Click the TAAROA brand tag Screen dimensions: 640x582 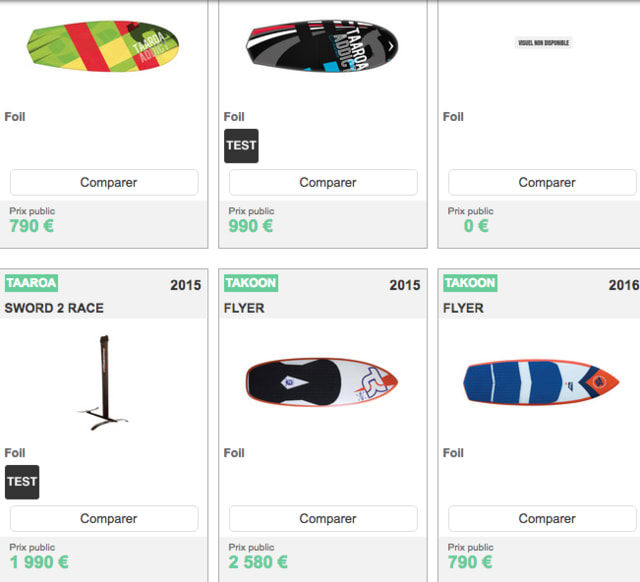pyautogui.click(x=31, y=283)
